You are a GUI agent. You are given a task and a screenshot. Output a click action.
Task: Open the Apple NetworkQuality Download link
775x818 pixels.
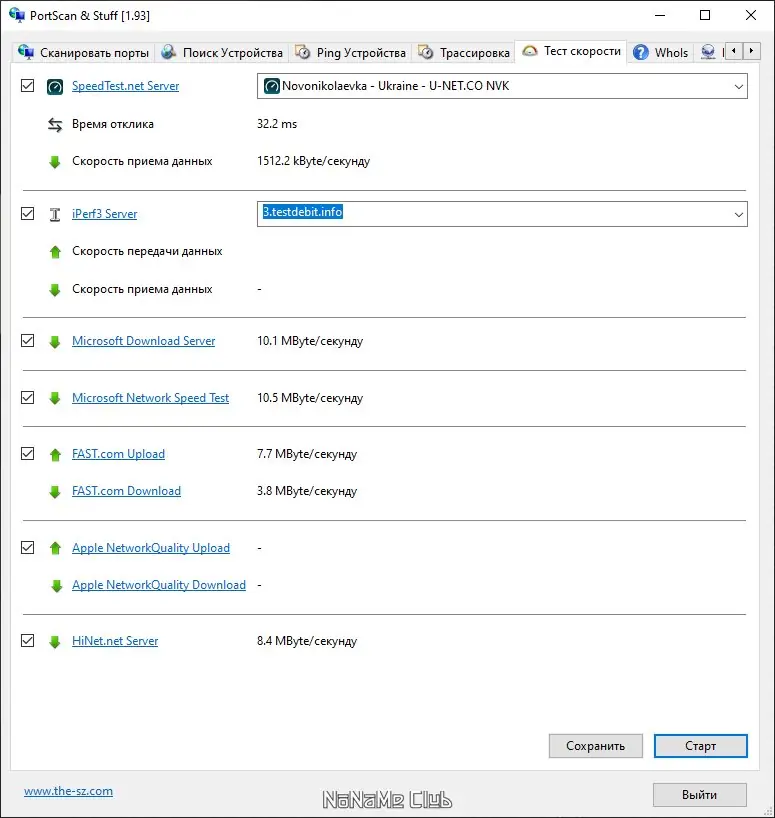(159, 585)
